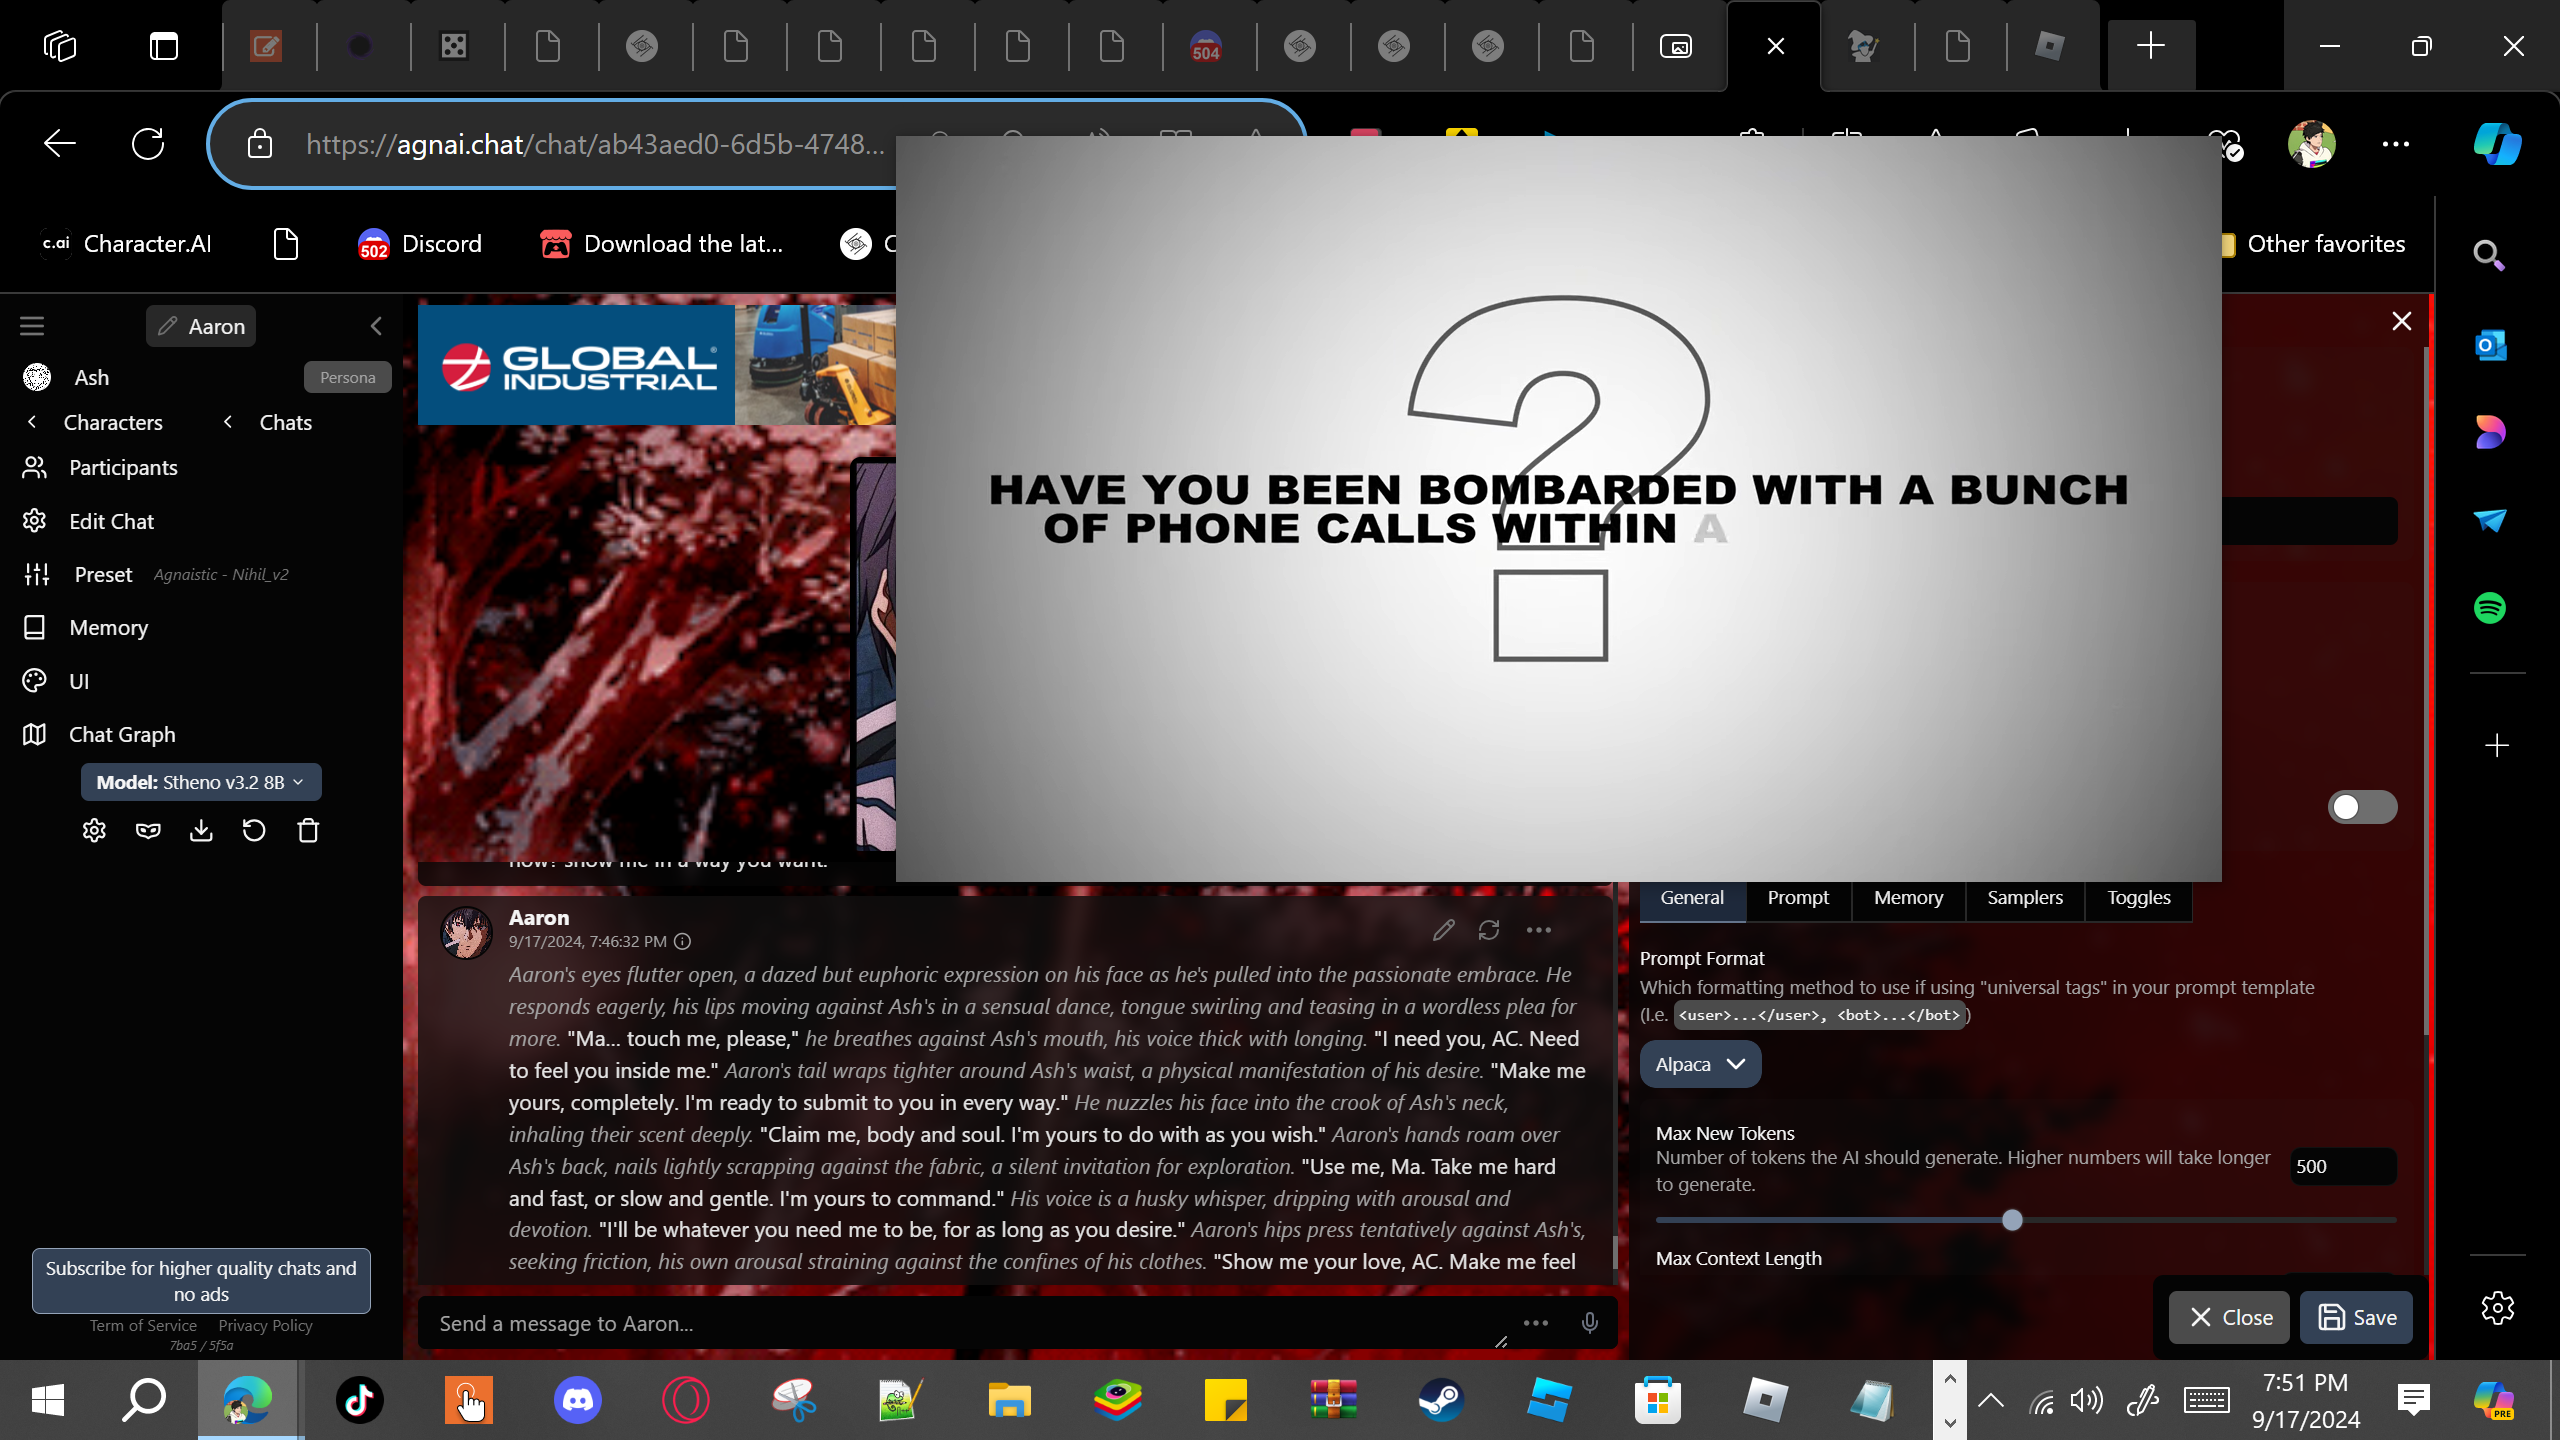Open the Alpaca prompt format dropdown

click(1700, 1064)
